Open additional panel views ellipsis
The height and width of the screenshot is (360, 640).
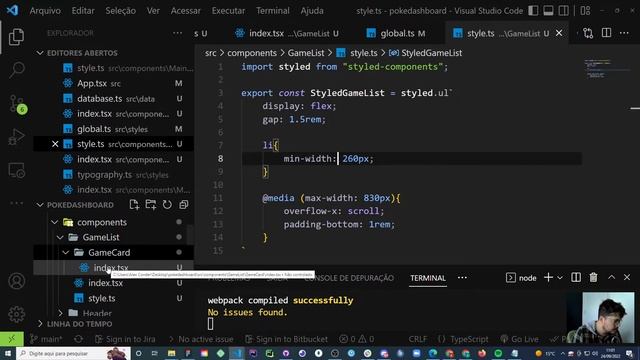coord(462,278)
